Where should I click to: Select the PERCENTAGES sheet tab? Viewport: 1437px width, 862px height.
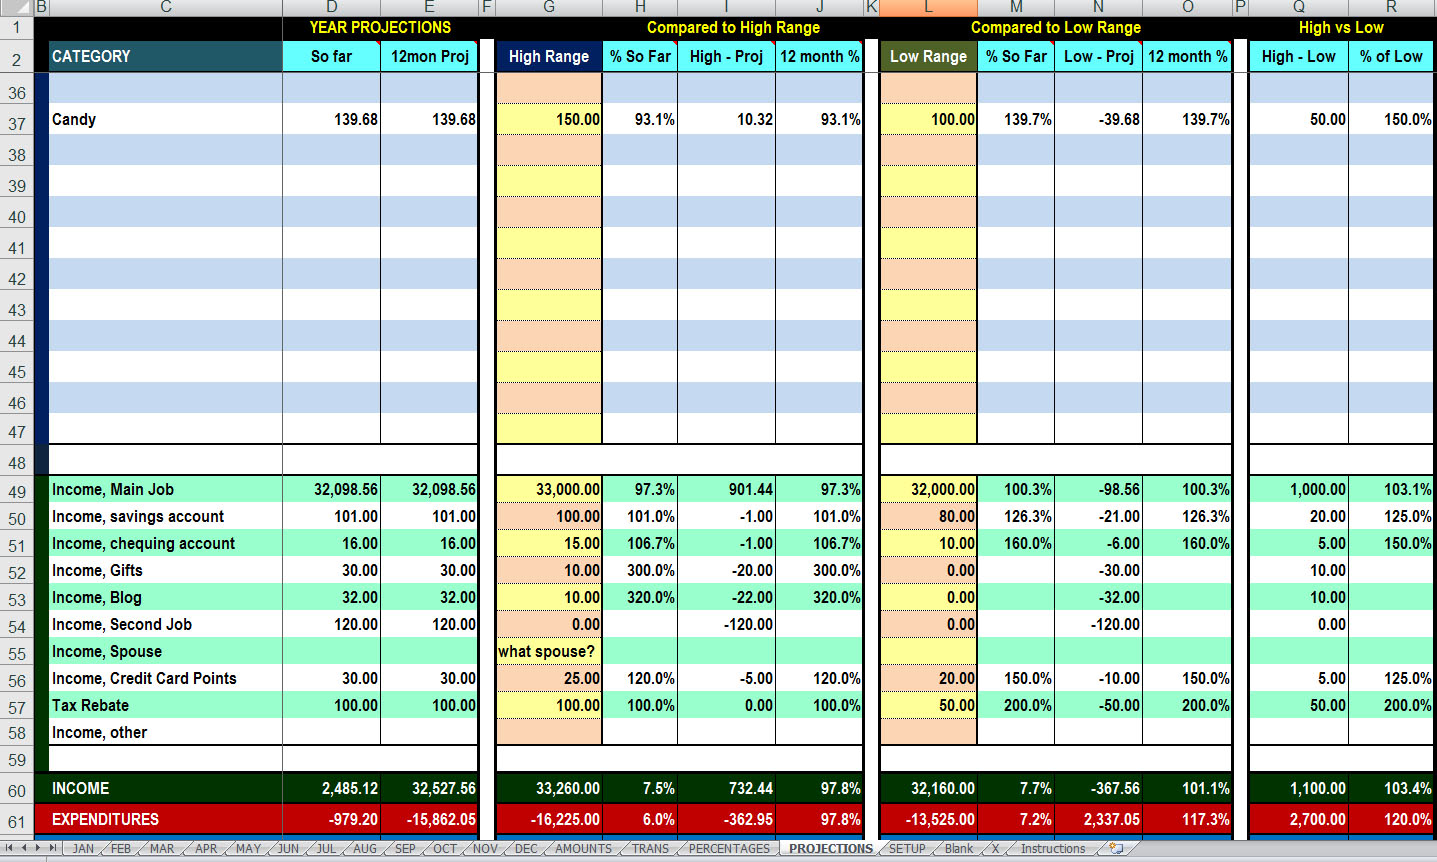point(729,848)
